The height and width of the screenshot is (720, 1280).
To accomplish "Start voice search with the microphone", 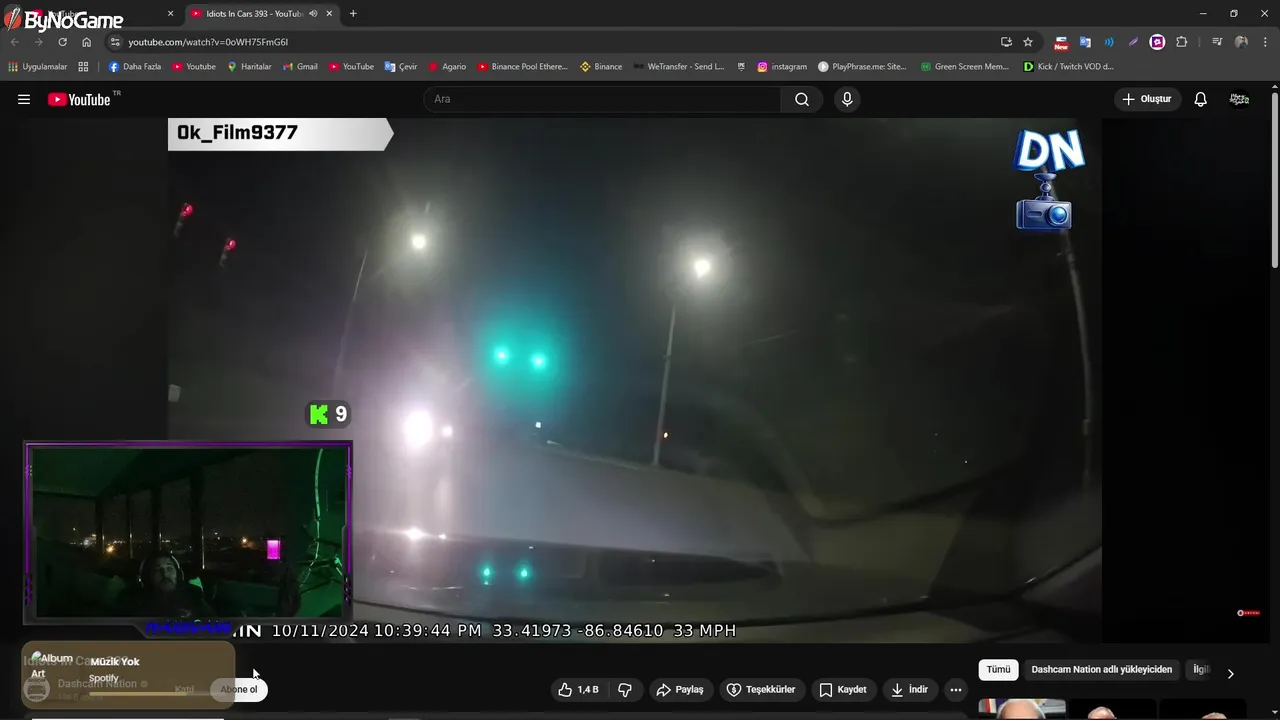I will (x=847, y=99).
